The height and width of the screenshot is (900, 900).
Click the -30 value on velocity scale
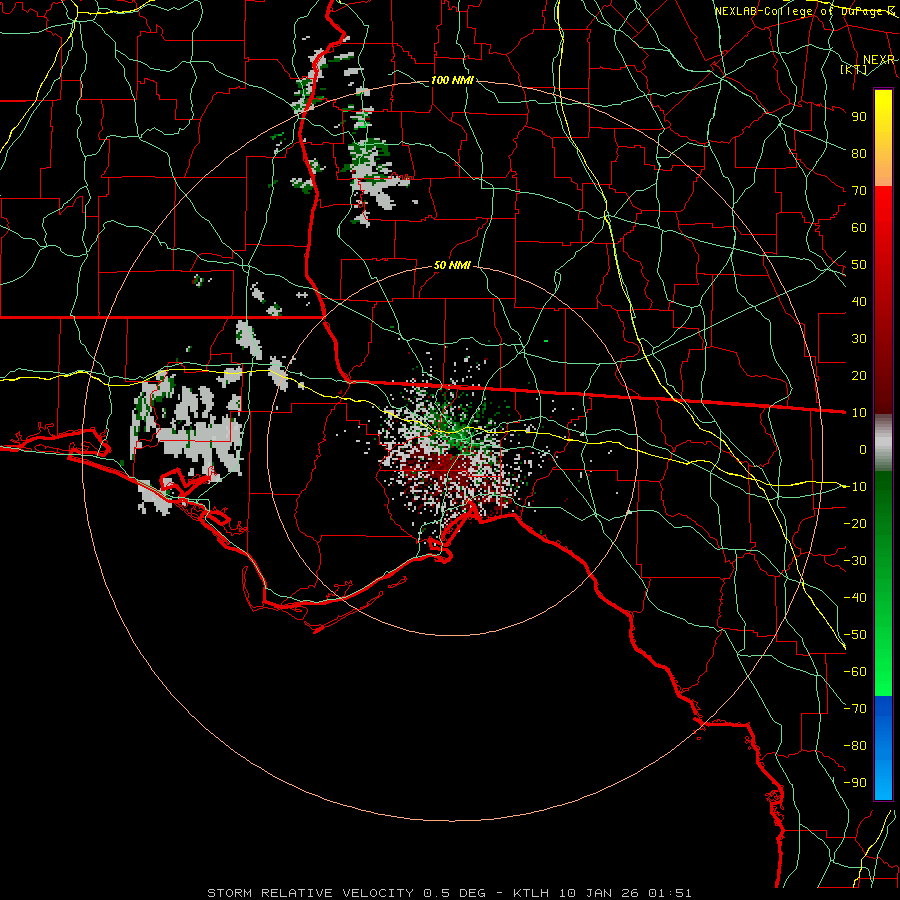pyautogui.click(x=855, y=561)
